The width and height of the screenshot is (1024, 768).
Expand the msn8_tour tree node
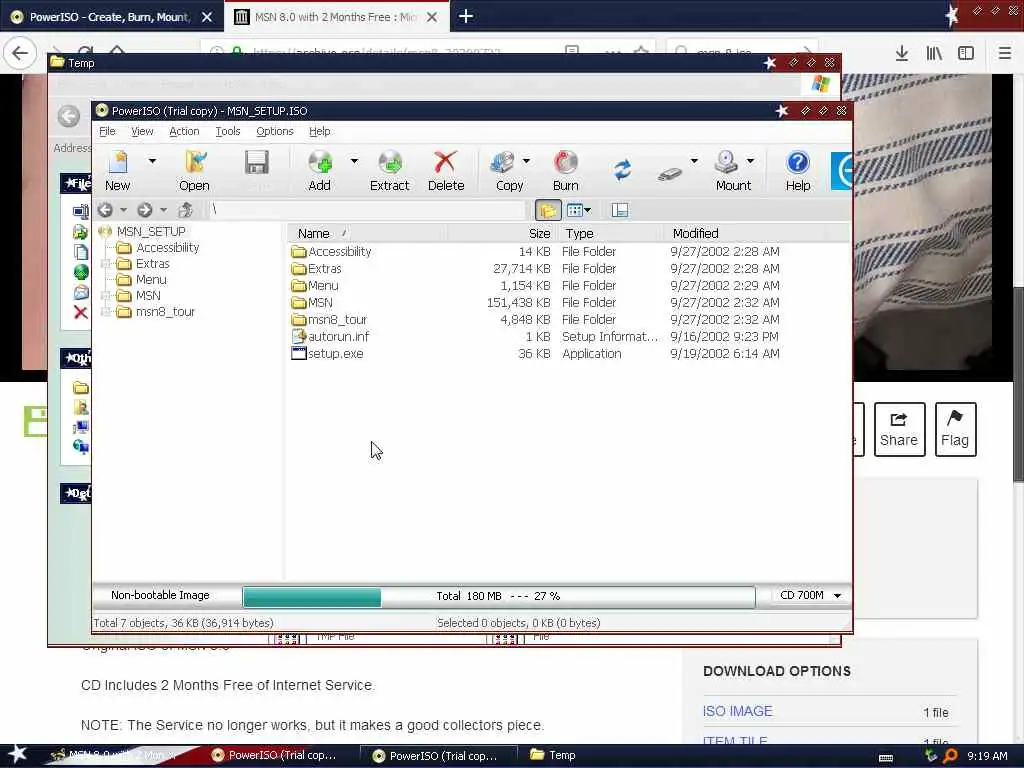pyautogui.click(x=105, y=312)
